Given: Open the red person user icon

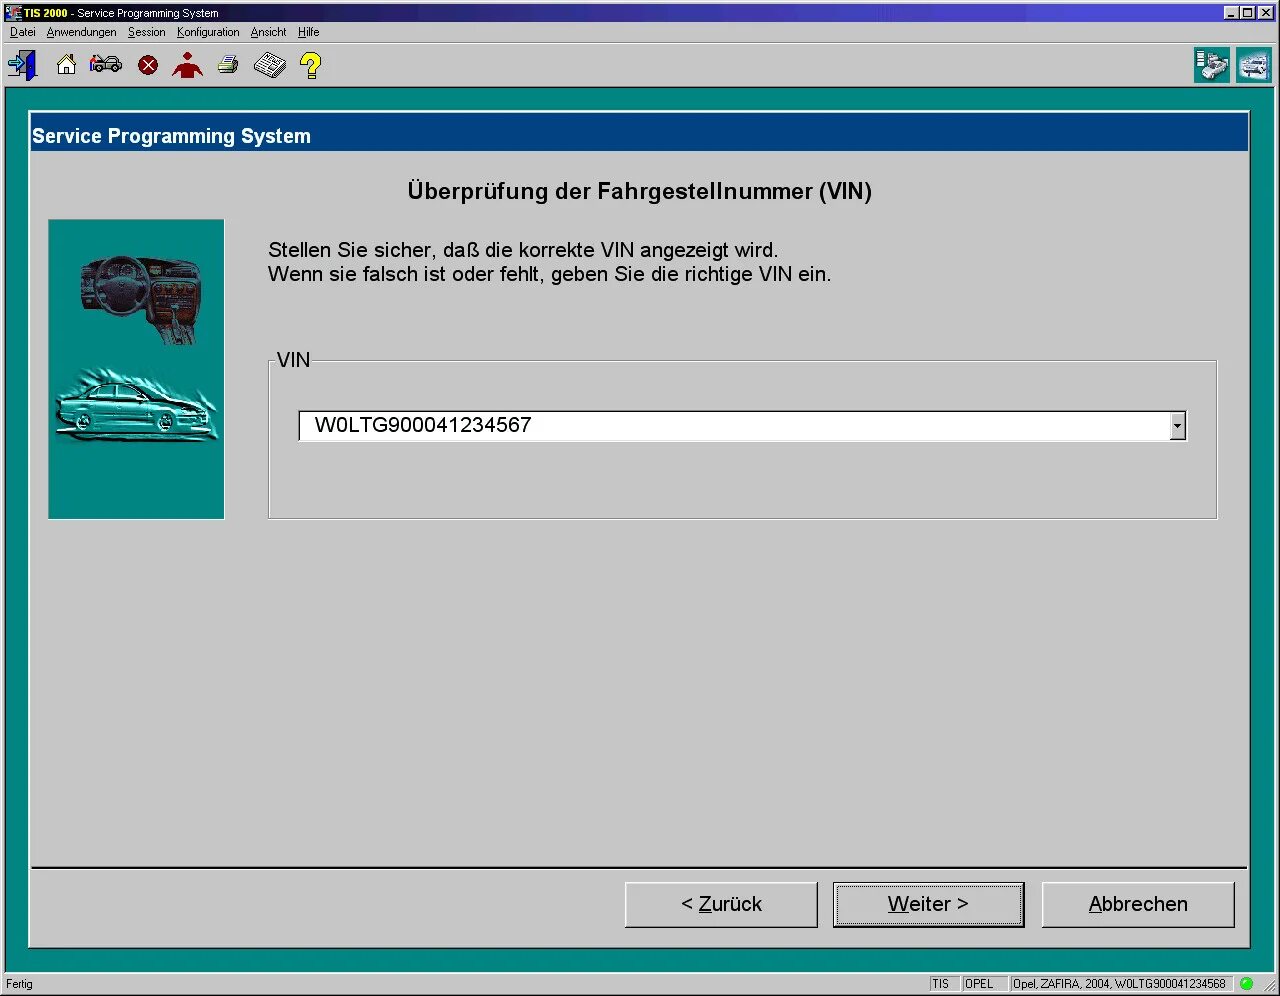Looking at the screenshot, I should coord(188,66).
